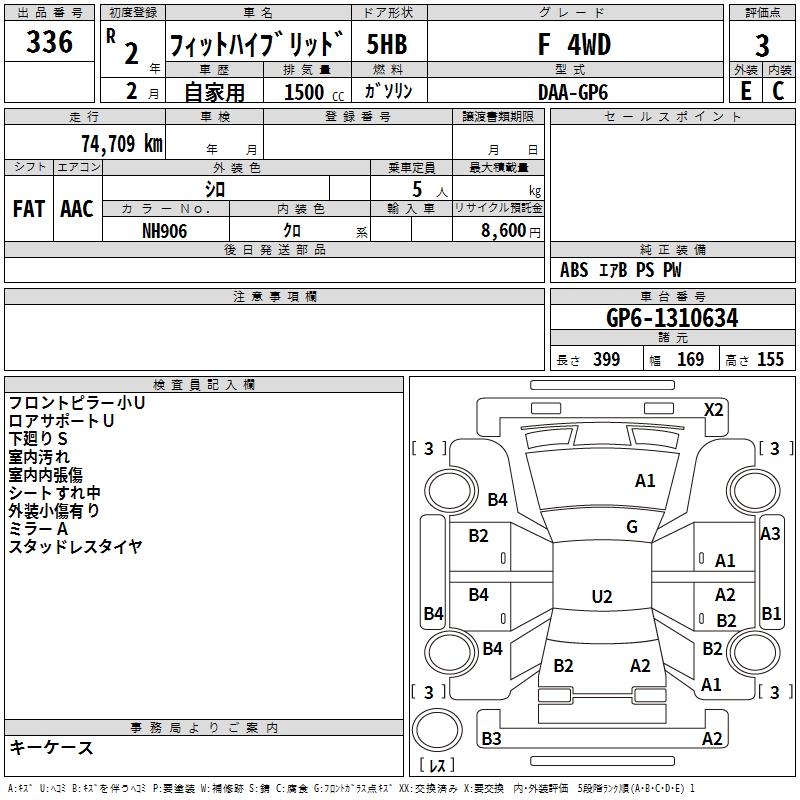Image resolution: width=800 pixels, height=800 pixels.
Task: Click the スタッドレスタイヤ inspector note
Action: [x=76, y=546]
